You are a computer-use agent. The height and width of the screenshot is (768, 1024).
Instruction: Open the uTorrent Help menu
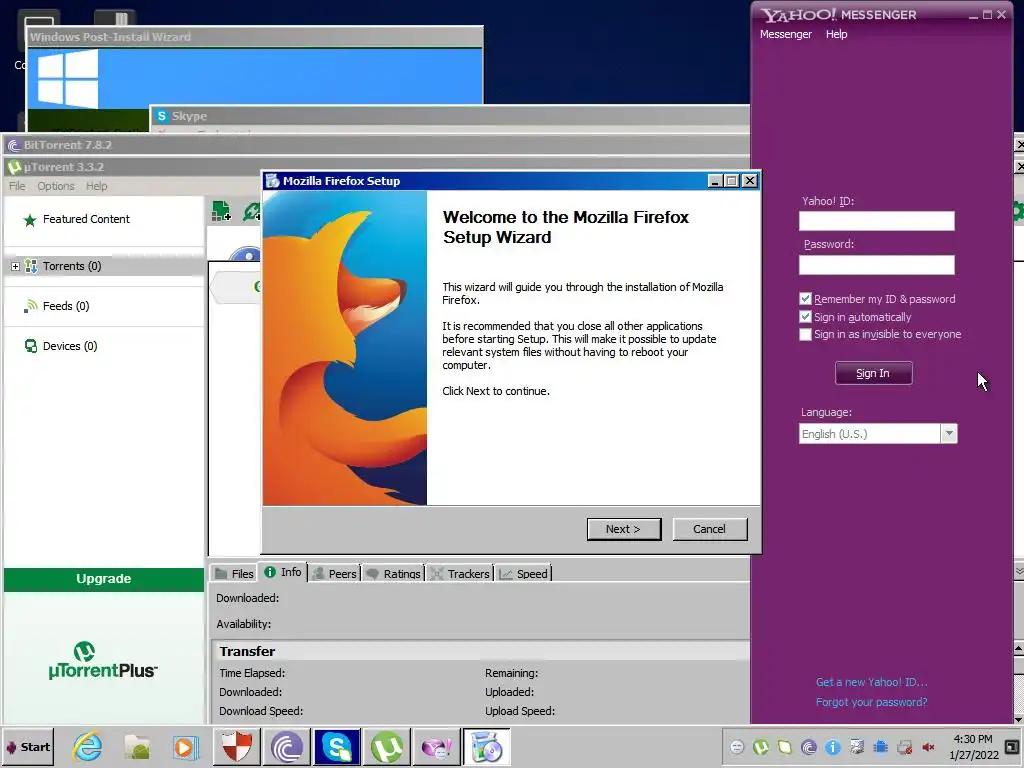click(x=97, y=186)
